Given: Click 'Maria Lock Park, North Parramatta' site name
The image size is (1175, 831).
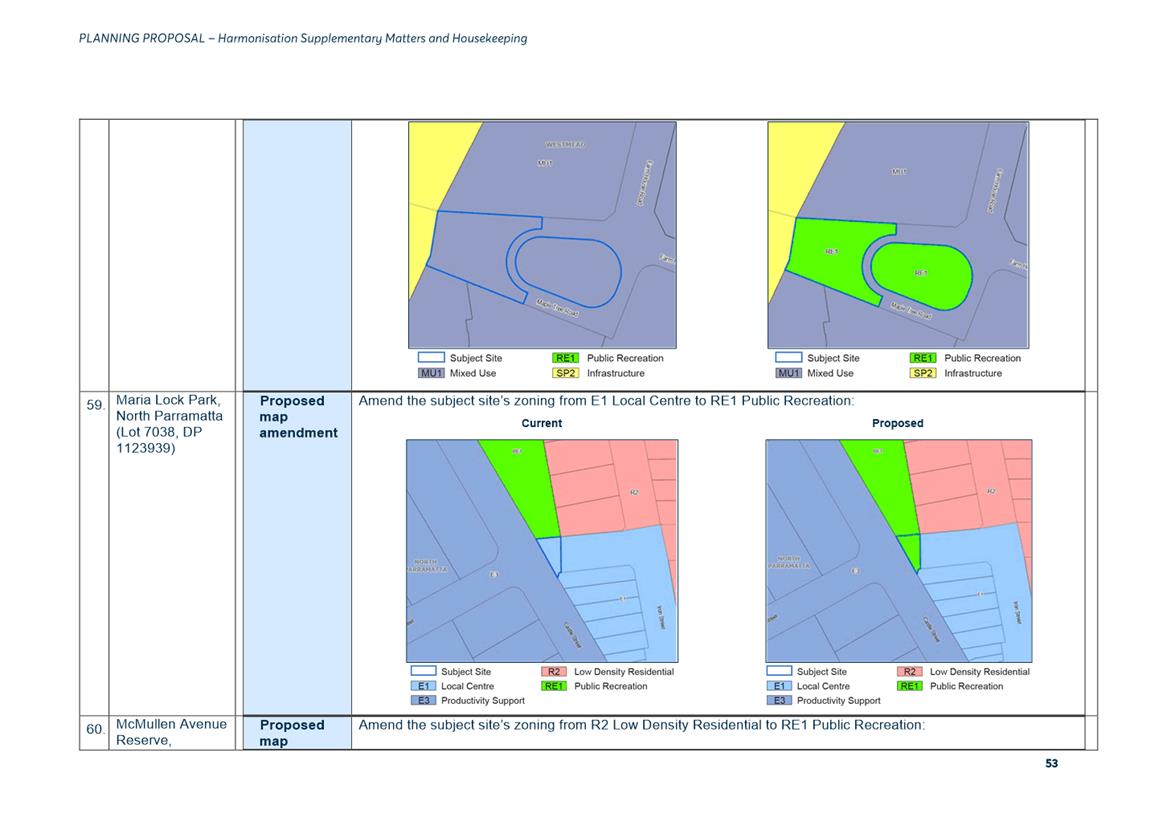Looking at the screenshot, I should [x=169, y=408].
